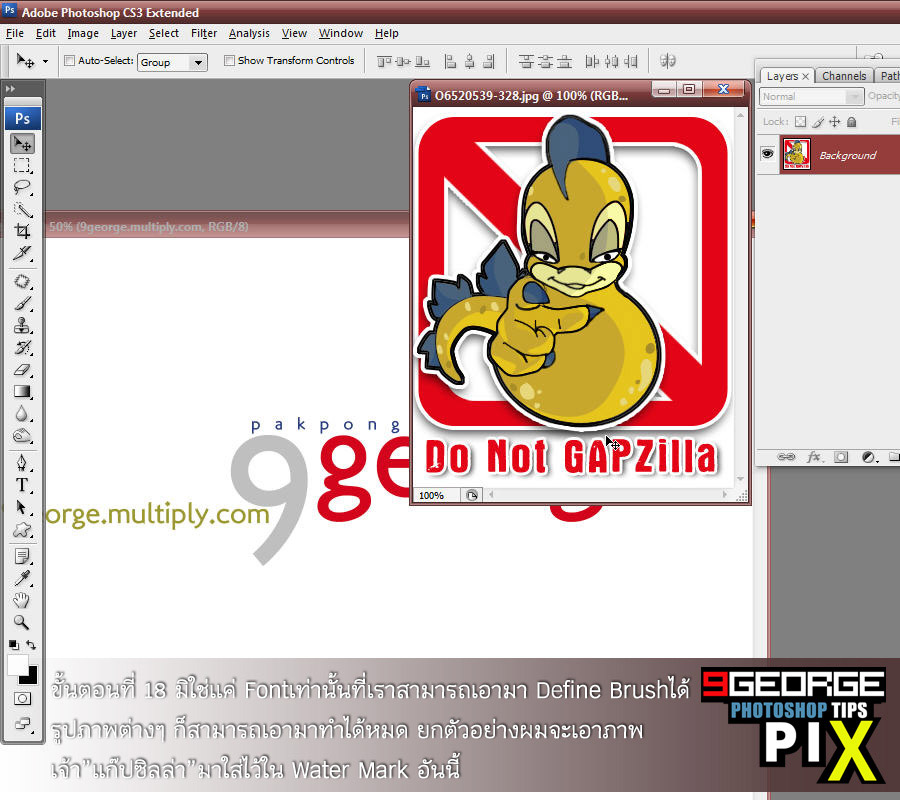Screen dimensions: 900x800
Task: Select the Rectangular Marquee tool
Action: [22, 165]
